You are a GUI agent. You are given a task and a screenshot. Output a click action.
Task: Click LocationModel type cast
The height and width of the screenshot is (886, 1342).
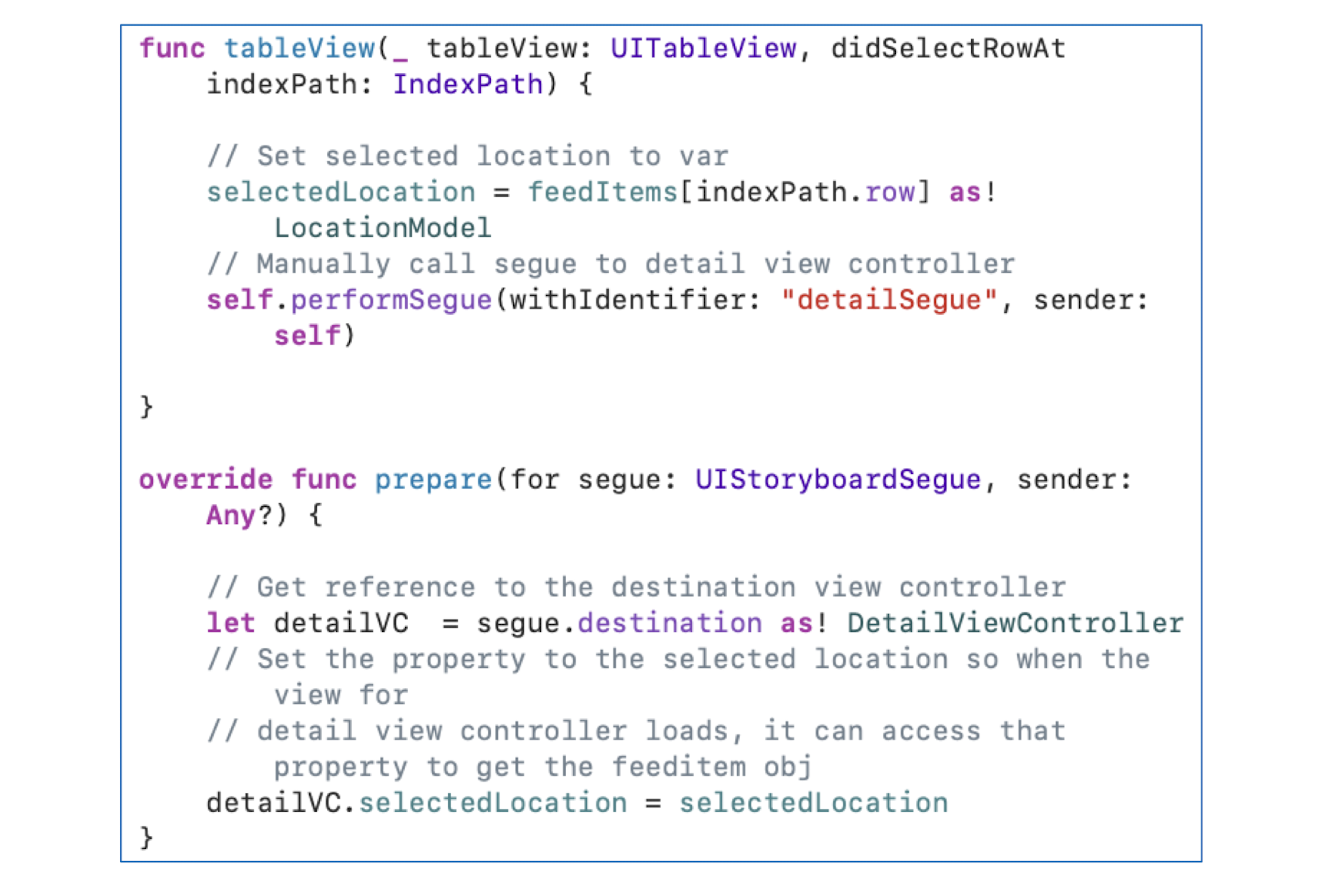(383, 228)
